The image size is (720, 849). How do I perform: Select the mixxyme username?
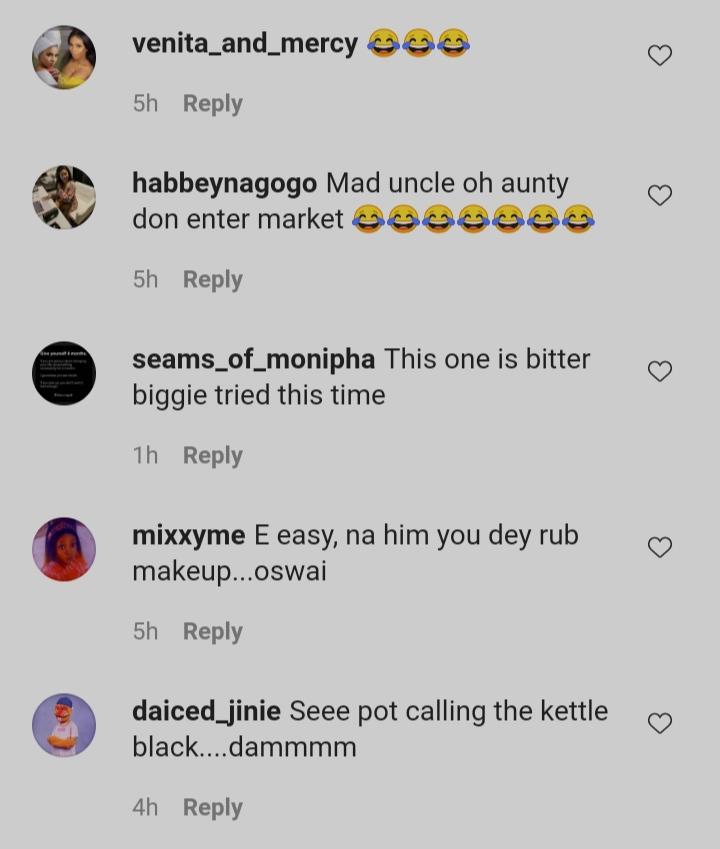(188, 535)
